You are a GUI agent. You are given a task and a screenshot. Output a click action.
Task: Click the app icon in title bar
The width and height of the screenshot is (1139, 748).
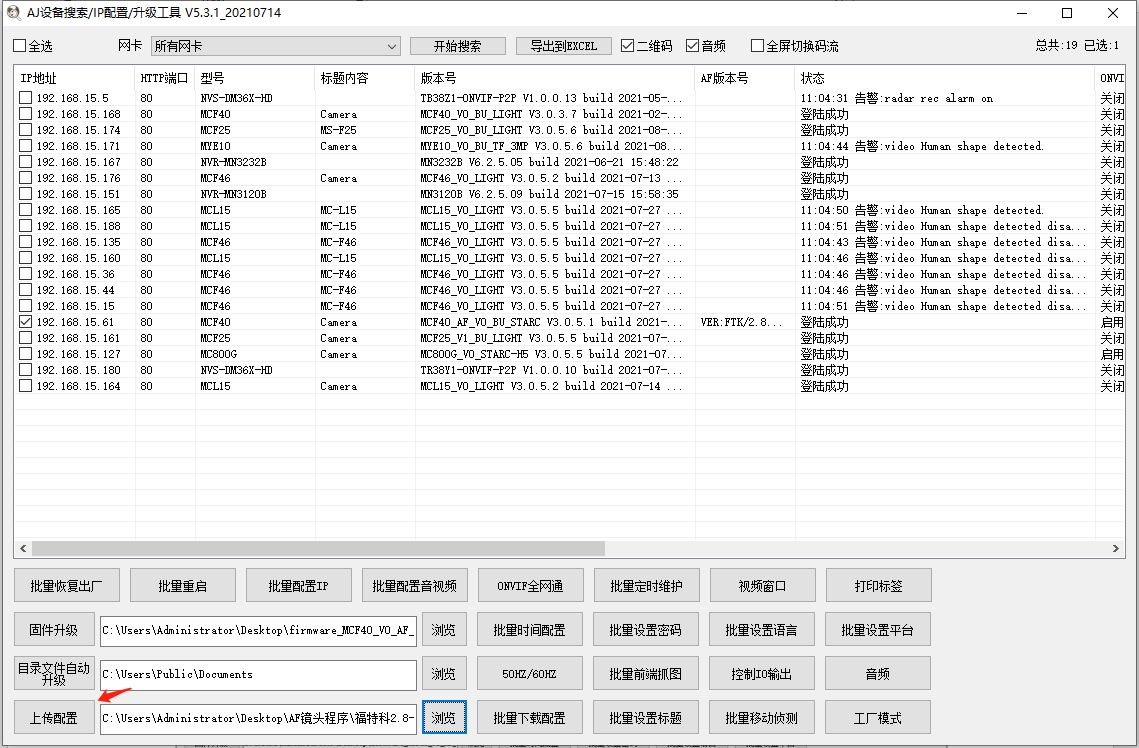[x=12, y=13]
